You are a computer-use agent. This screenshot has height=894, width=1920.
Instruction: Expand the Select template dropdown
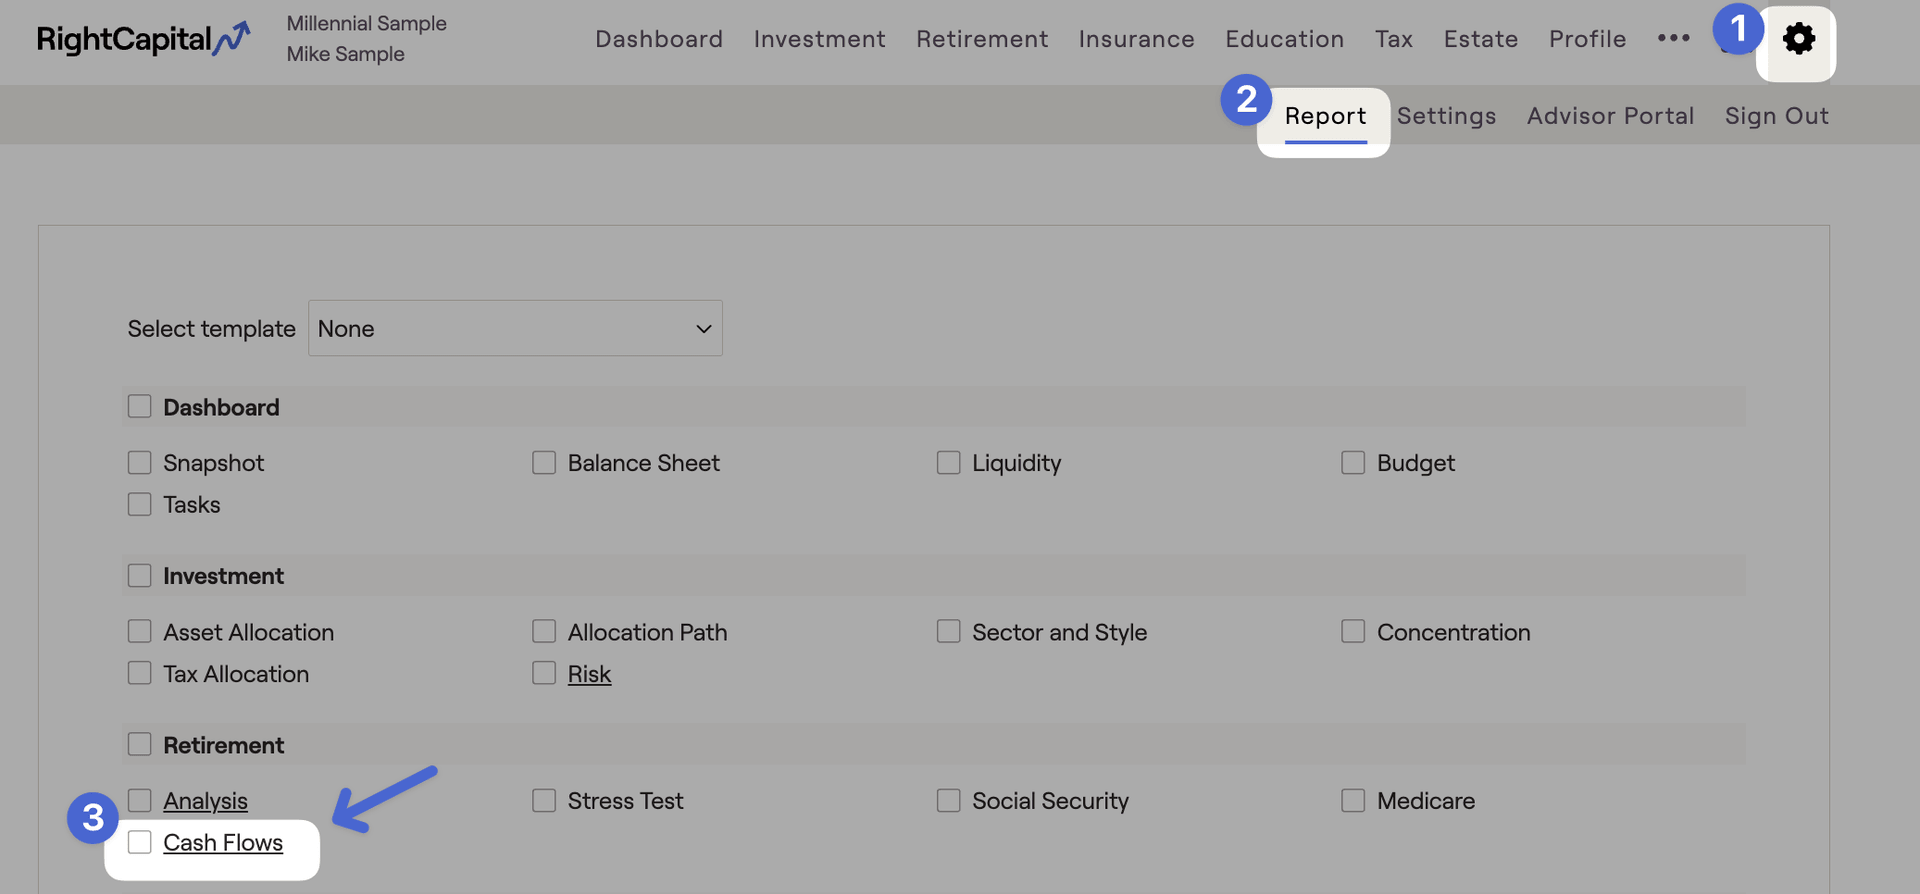pyautogui.click(x=515, y=328)
